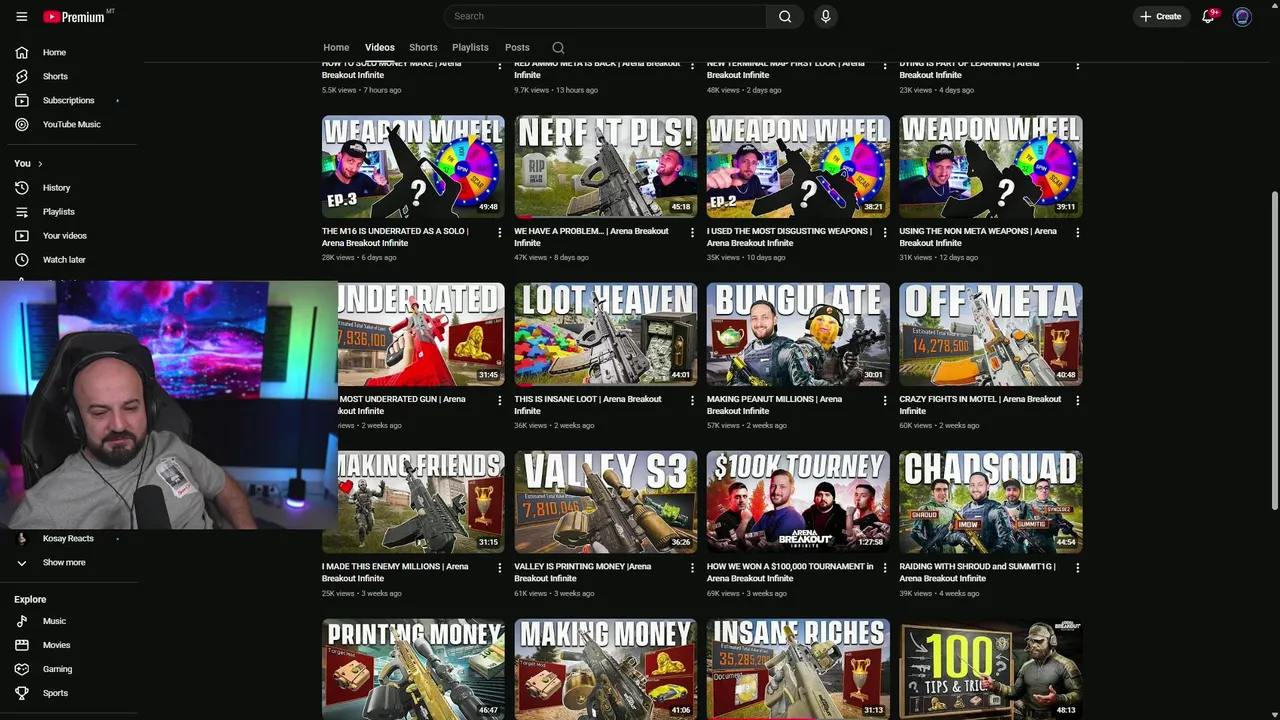The image size is (1280, 720).
Task: Click the Explore section heading
Action: (x=30, y=599)
